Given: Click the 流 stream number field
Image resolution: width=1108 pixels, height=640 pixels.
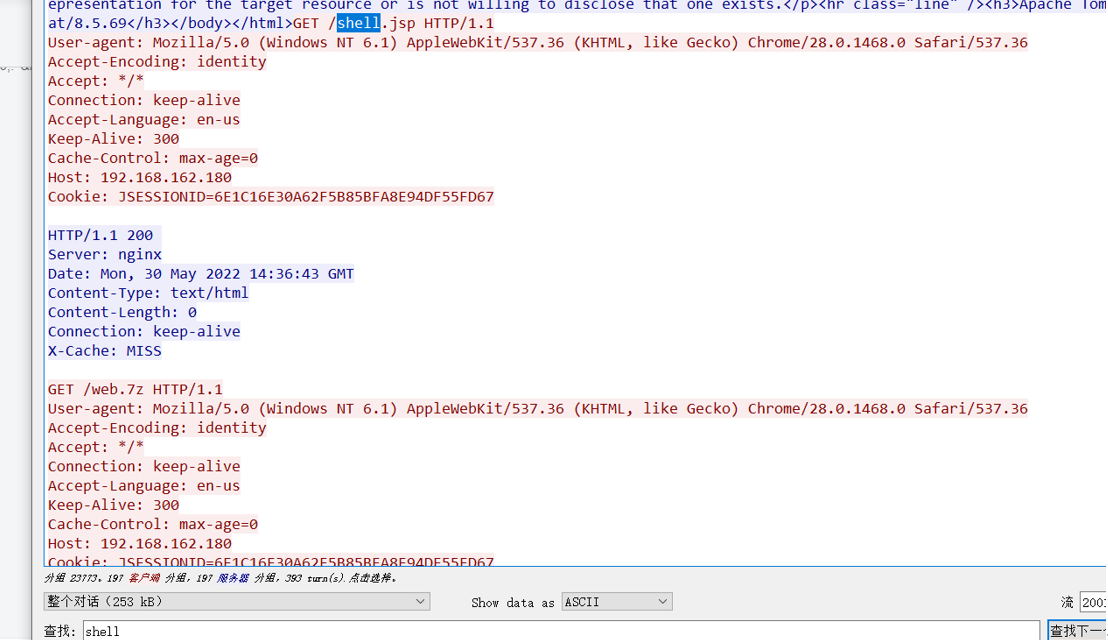Looking at the screenshot, I should [1093, 602].
